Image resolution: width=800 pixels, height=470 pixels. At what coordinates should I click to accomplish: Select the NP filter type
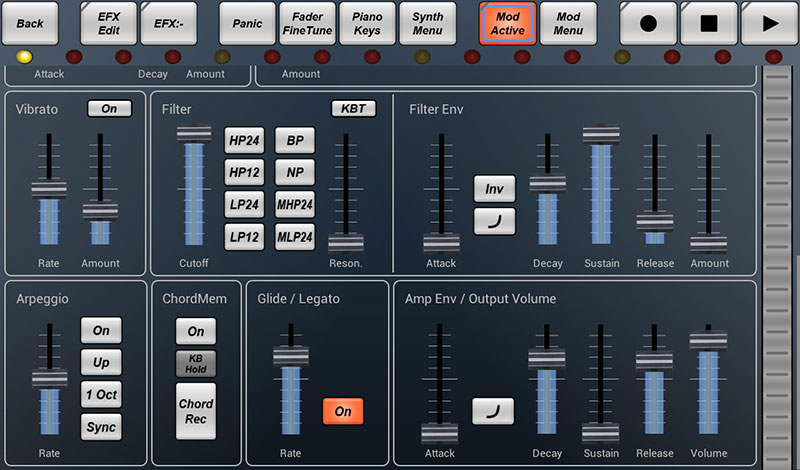pyautogui.click(x=295, y=172)
